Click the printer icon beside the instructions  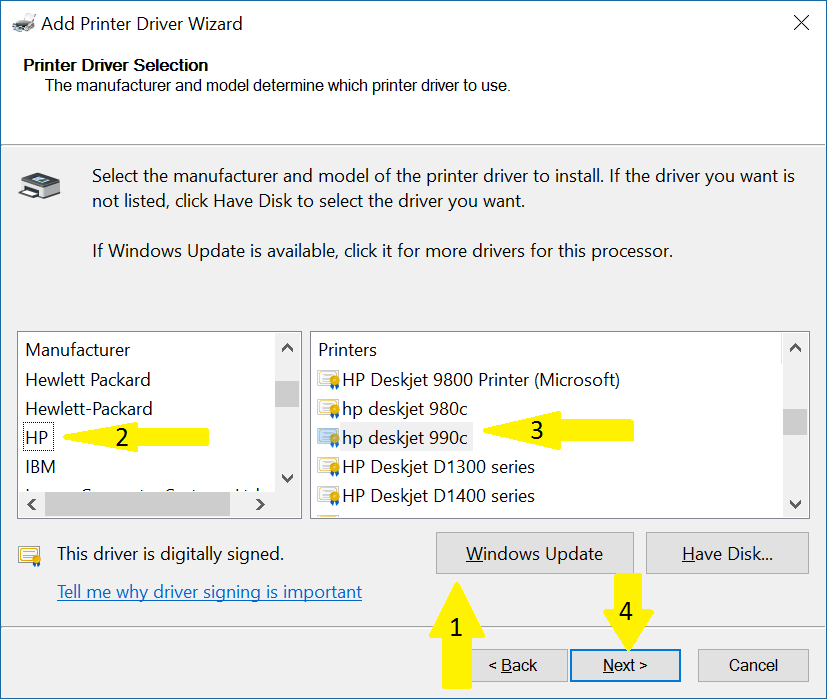point(40,186)
